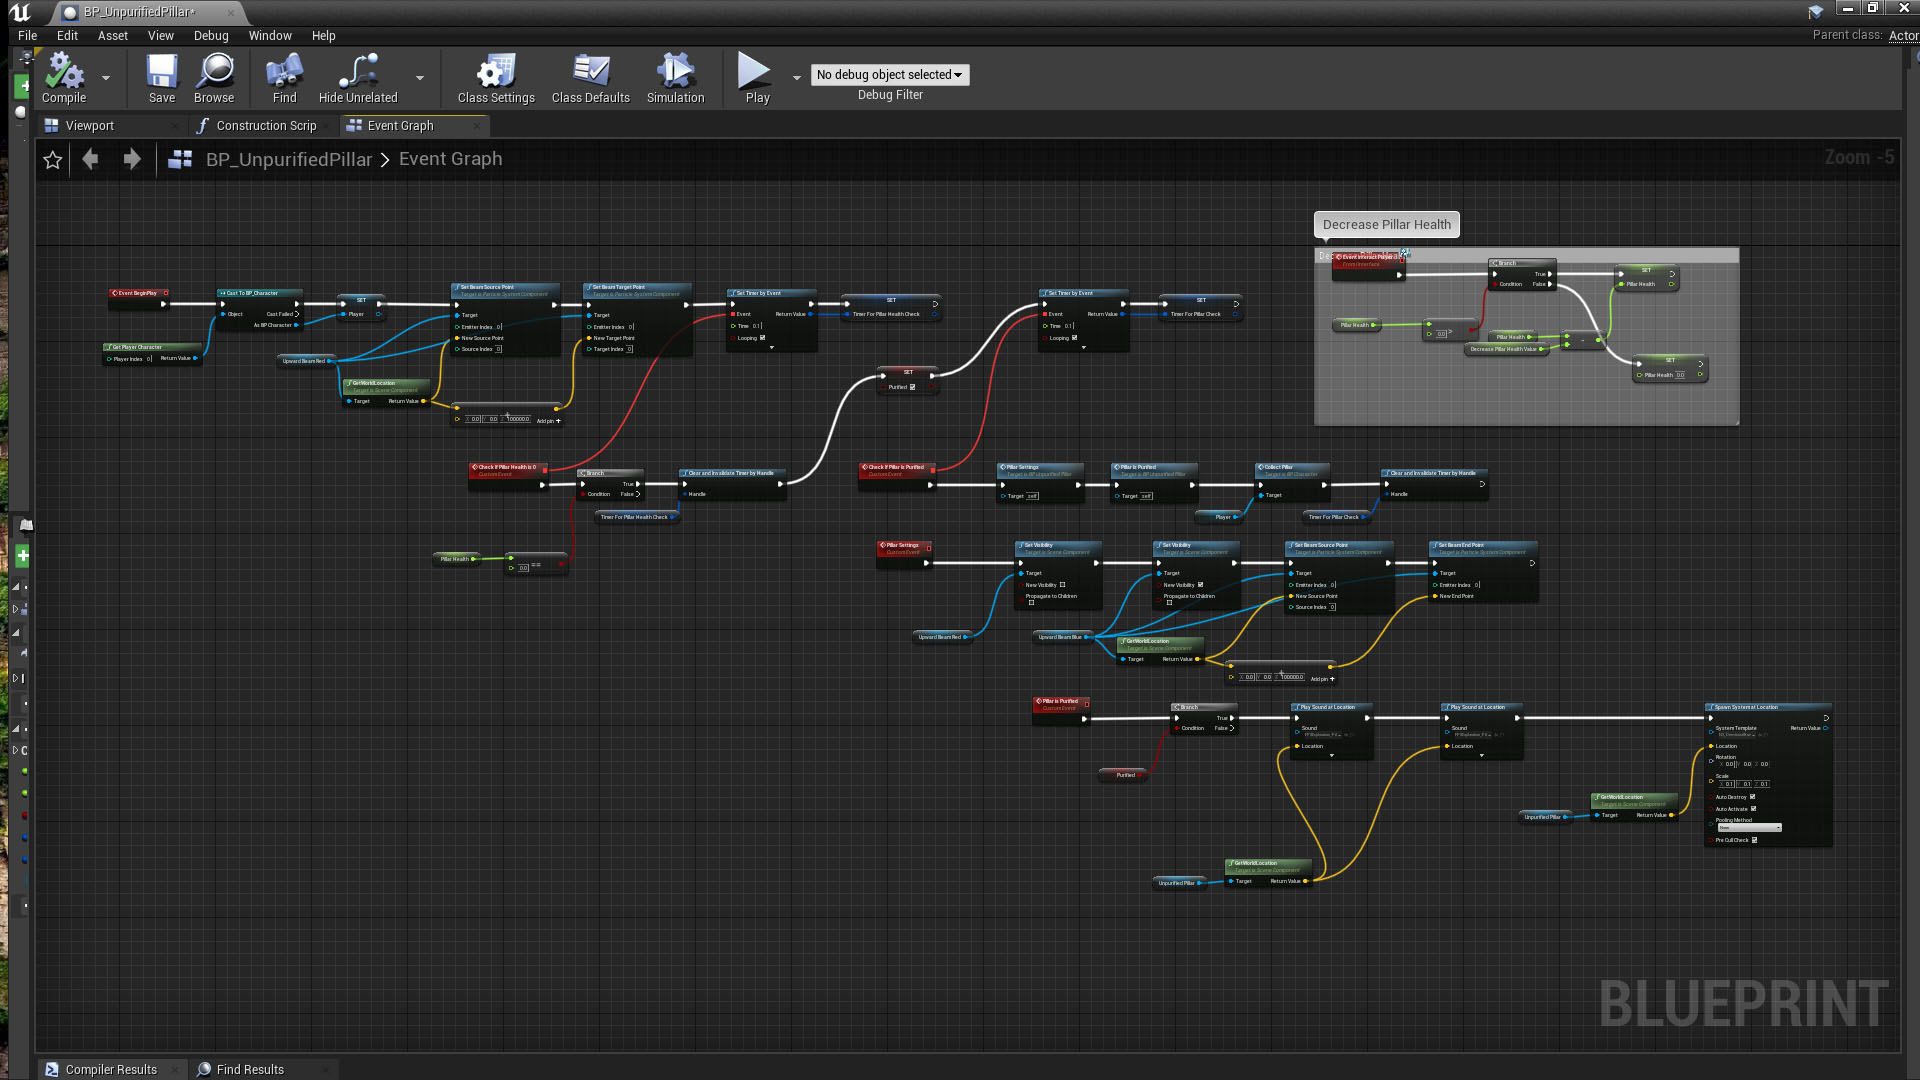The image size is (1920, 1080).
Task: Bookmark graph with star icon
Action: click(53, 160)
